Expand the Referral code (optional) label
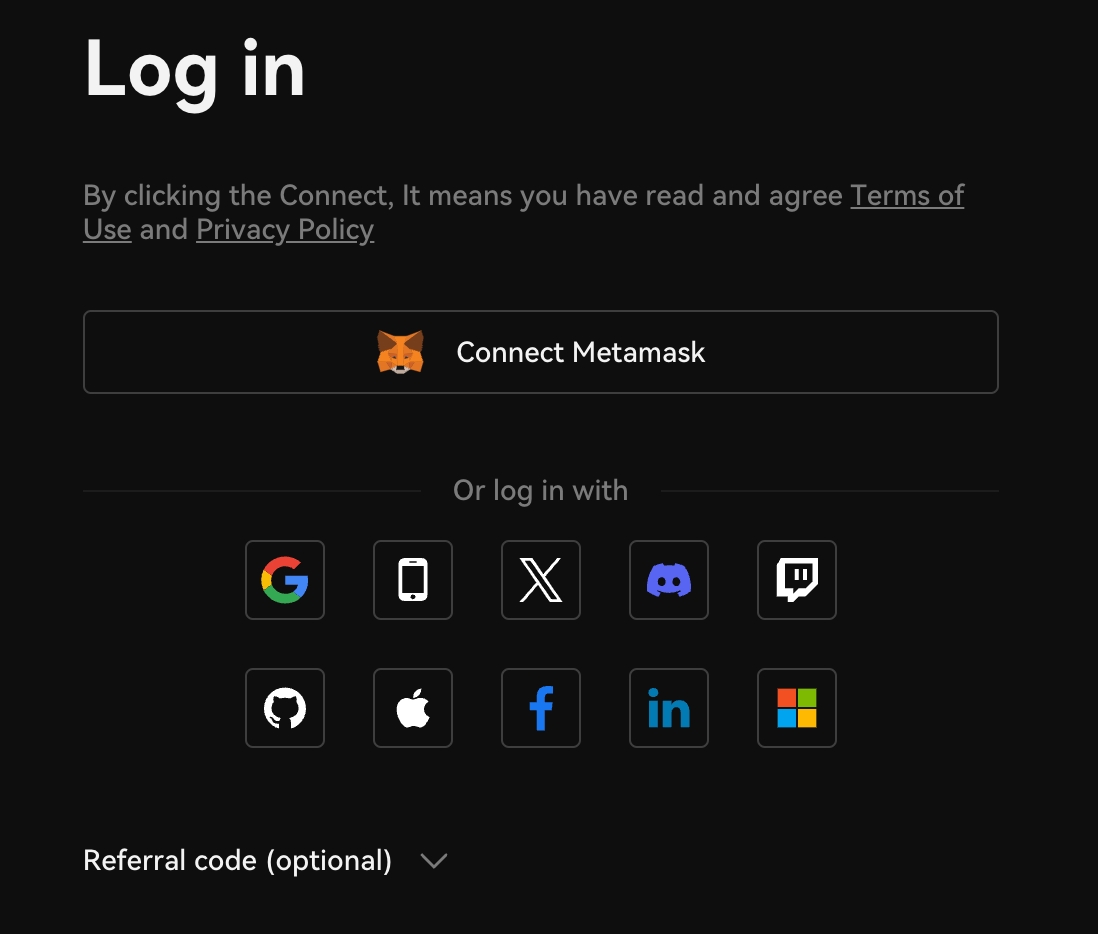1098x934 pixels. tap(237, 861)
